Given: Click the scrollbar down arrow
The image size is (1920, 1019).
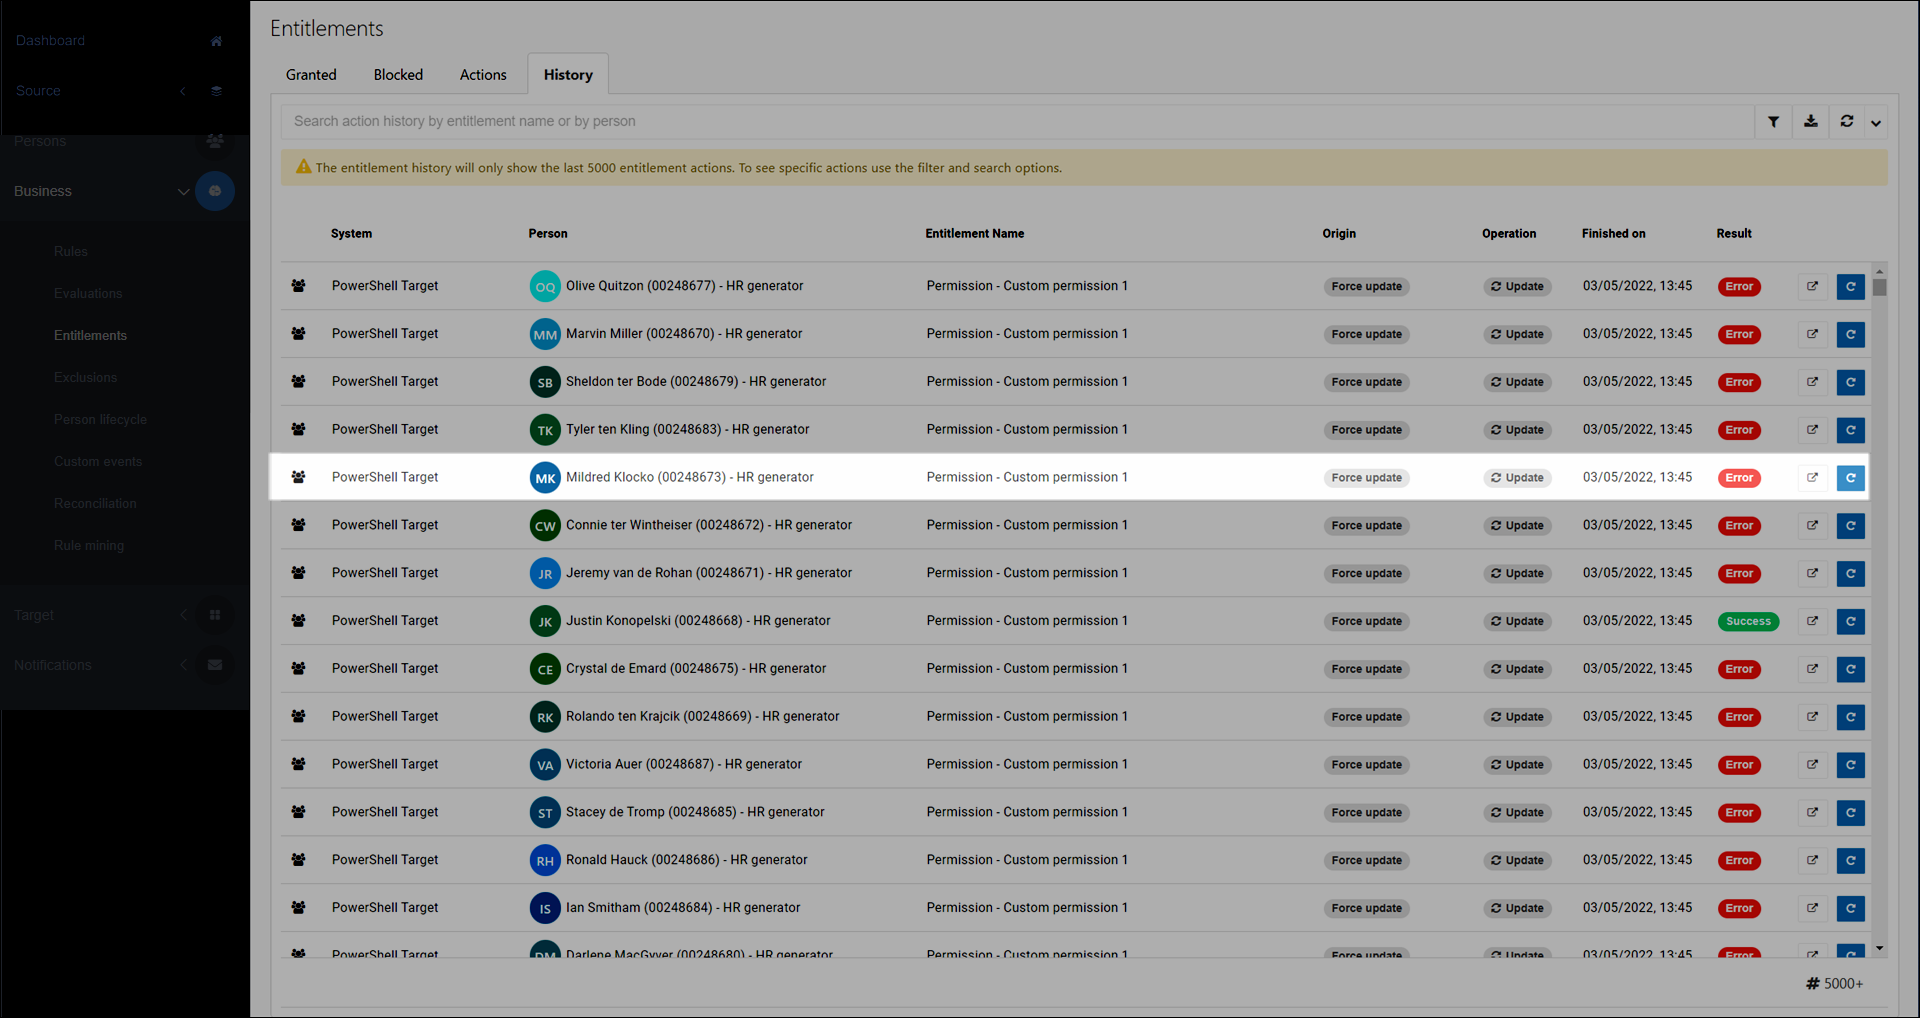Looking at the screenshot, I should (1879, 948).
